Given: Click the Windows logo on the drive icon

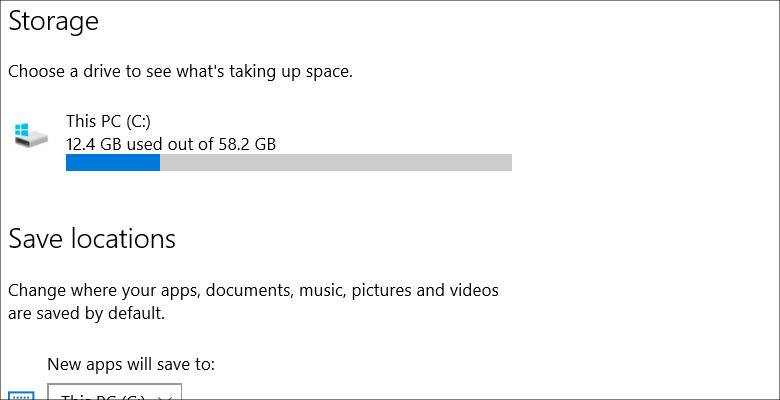Looking at the screenshot, I should (23, 130).
